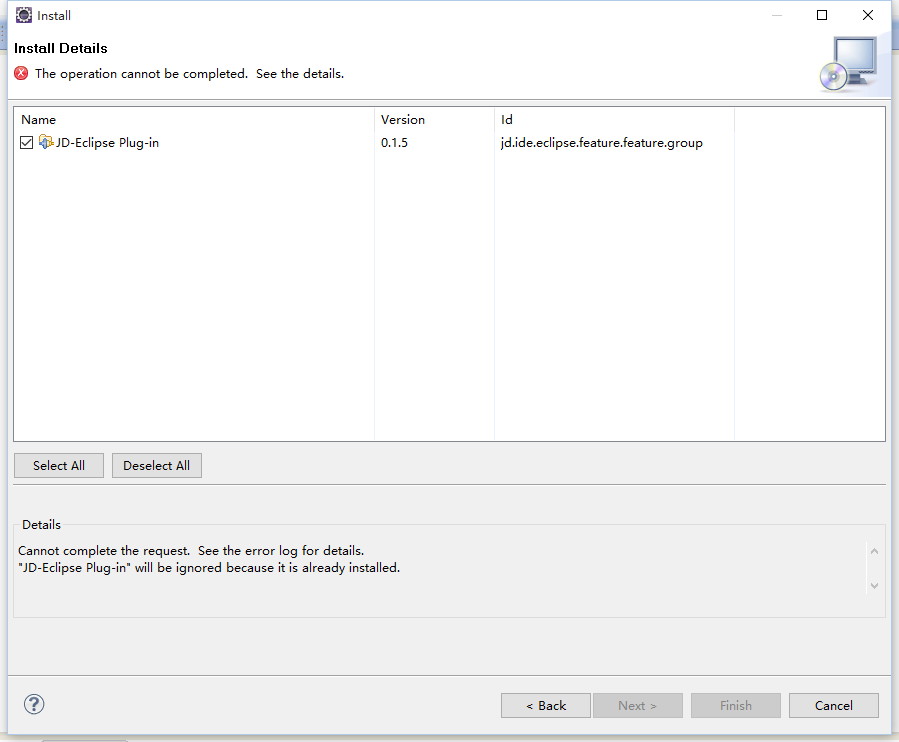
Task: Click the Version column header
Action: (x=402, y=120)
